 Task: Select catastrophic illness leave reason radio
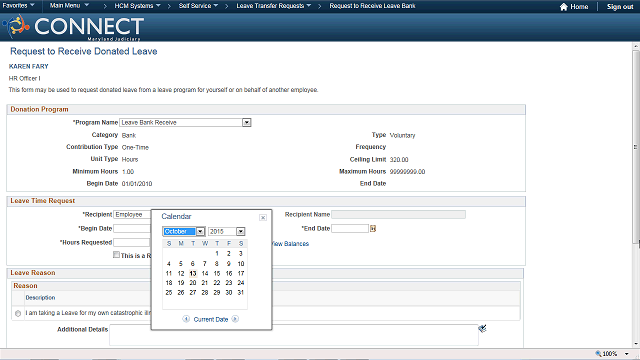(18, 313)
